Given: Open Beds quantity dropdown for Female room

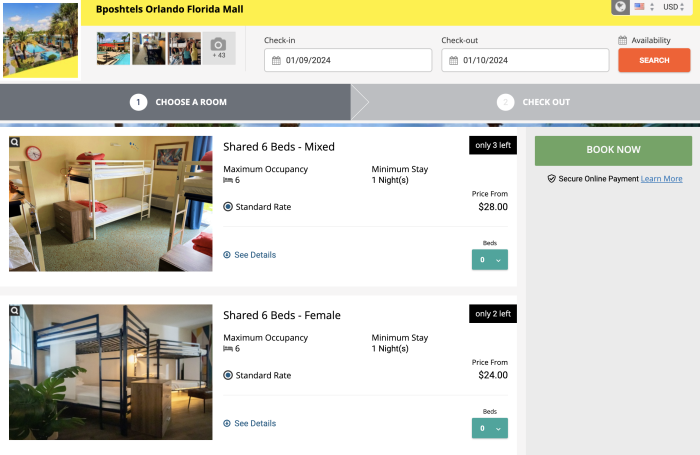Looking at the screenshot, I should pyautogui.click(x=489, y=428).
